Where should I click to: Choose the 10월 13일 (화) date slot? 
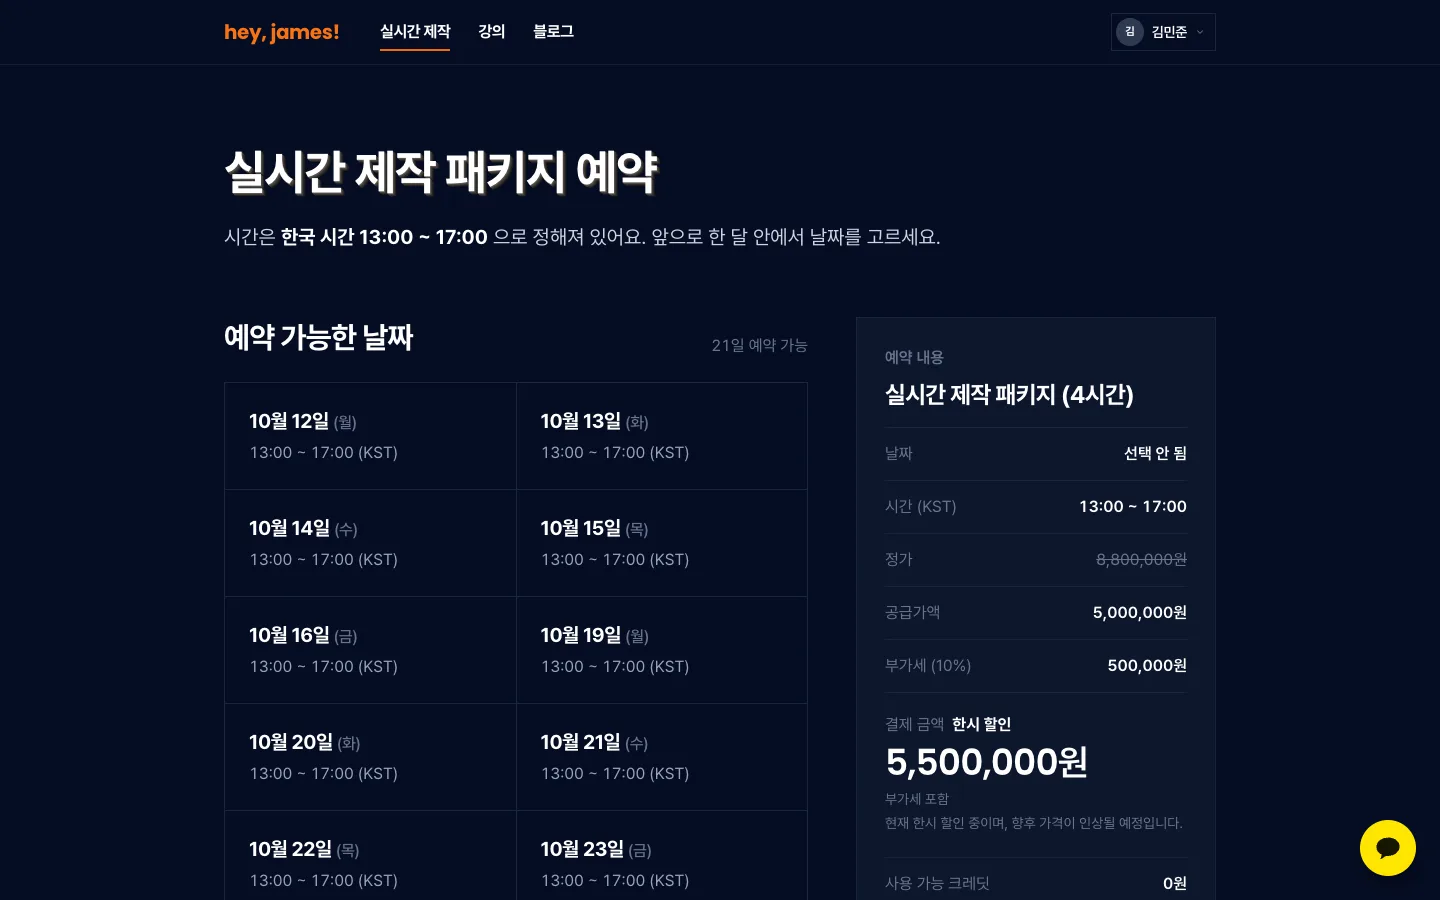click(662, 436)
